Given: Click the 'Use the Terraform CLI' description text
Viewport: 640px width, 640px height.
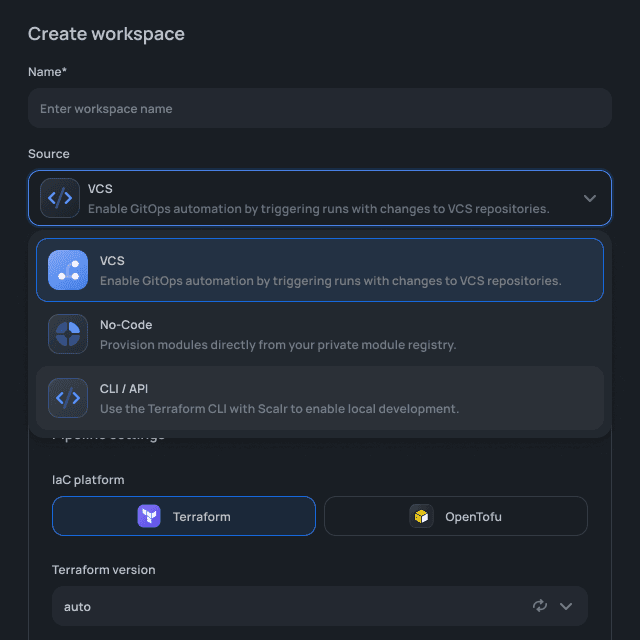Looking at the screenshot, I should click(x=279, y=409).
